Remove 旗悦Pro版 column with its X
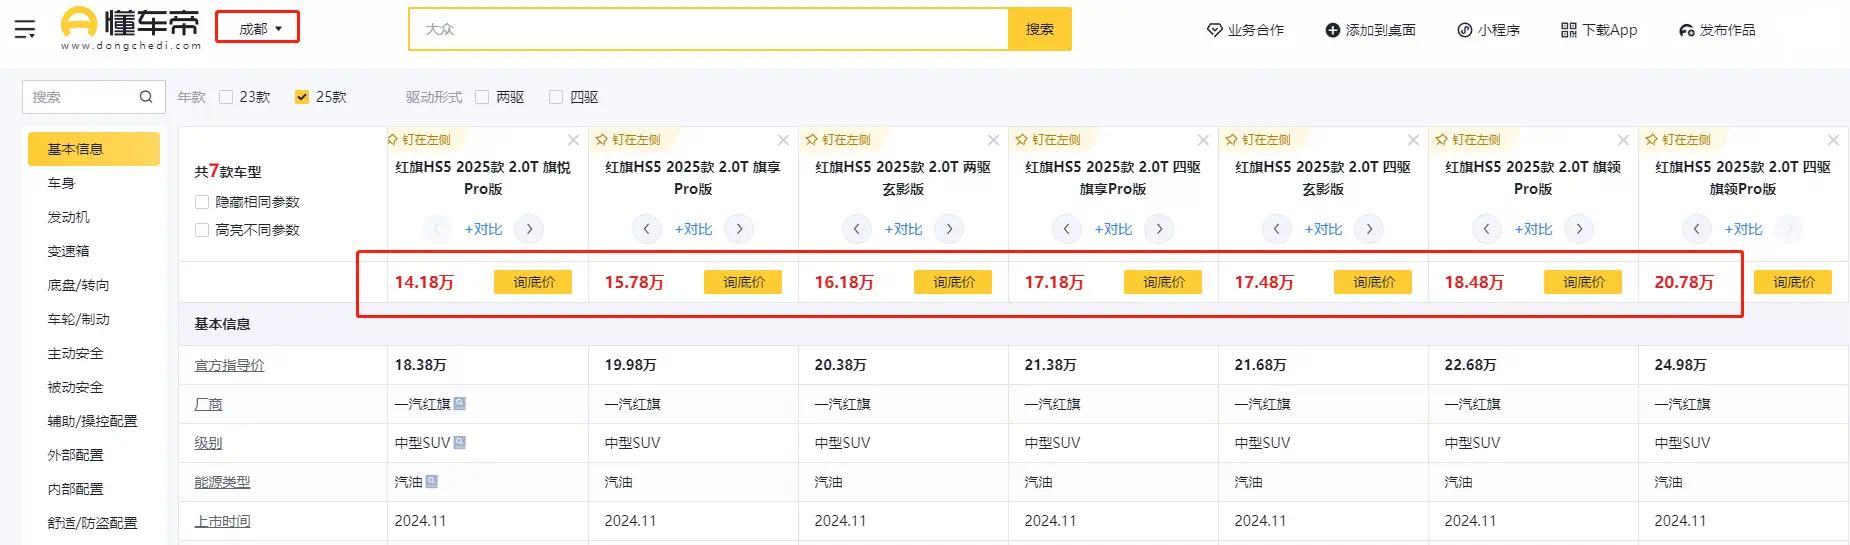1850x545 pixels. 573,140
